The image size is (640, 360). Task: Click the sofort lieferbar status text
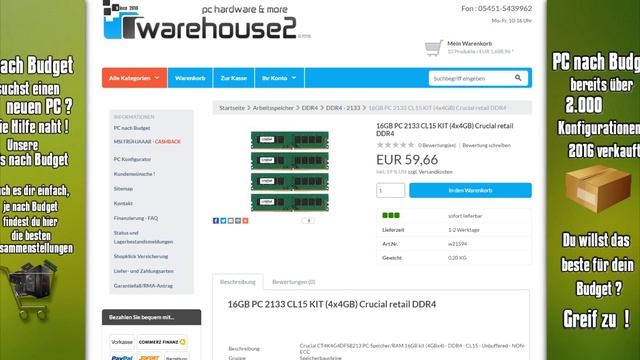pyautogui.click(x=465, y=216)
